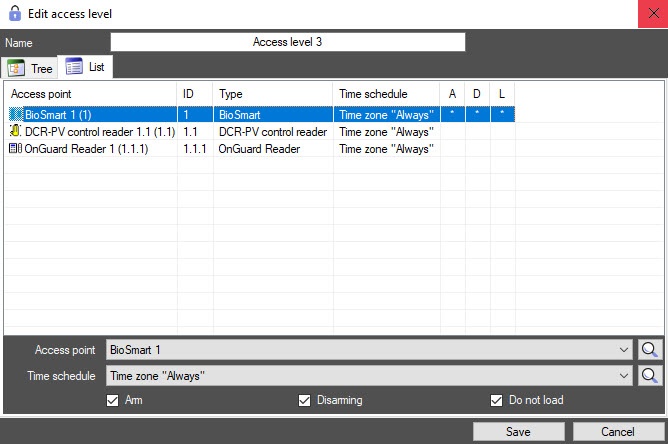668x444 pixels.
Task: Click the Name input field
Action: [288, 42]
